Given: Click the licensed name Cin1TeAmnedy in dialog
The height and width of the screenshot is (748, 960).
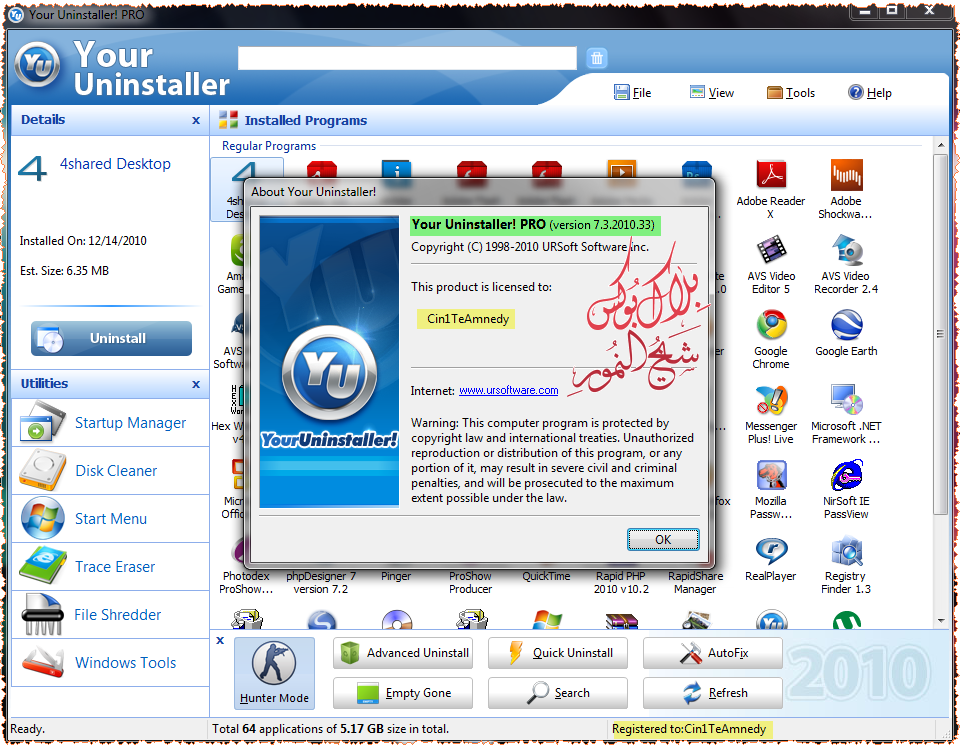Looking at the screenshot, I should point(468,319).
